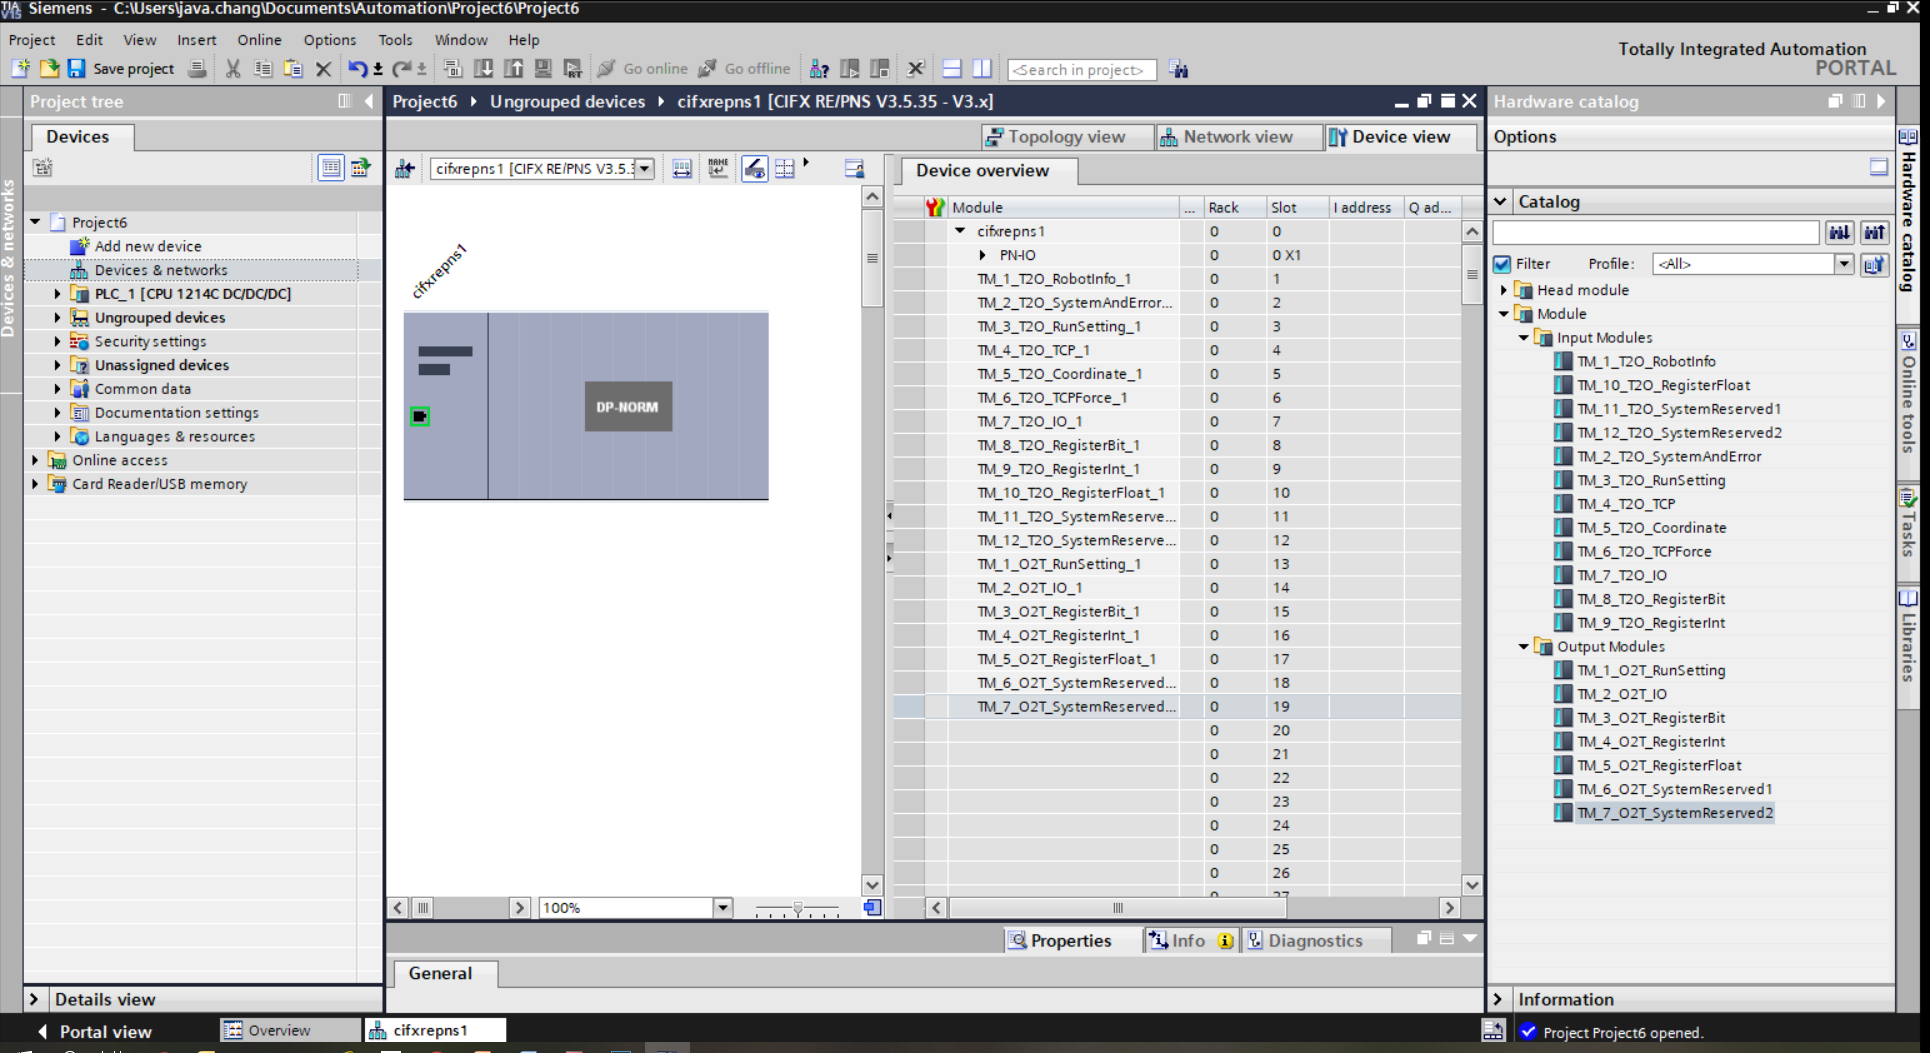Expand the Details view section
Viewport: 1930px width, 1053px height.
pos(34,999)
